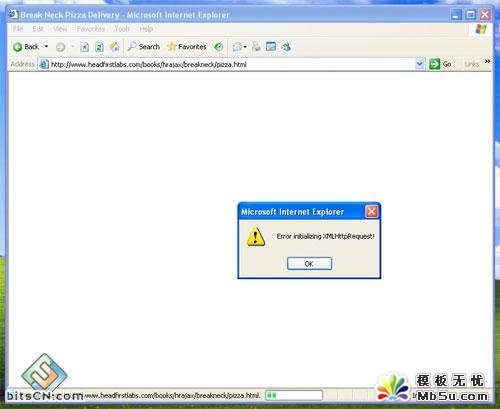Click the Windows flag logo in the menu bar

tap(481, 29)
